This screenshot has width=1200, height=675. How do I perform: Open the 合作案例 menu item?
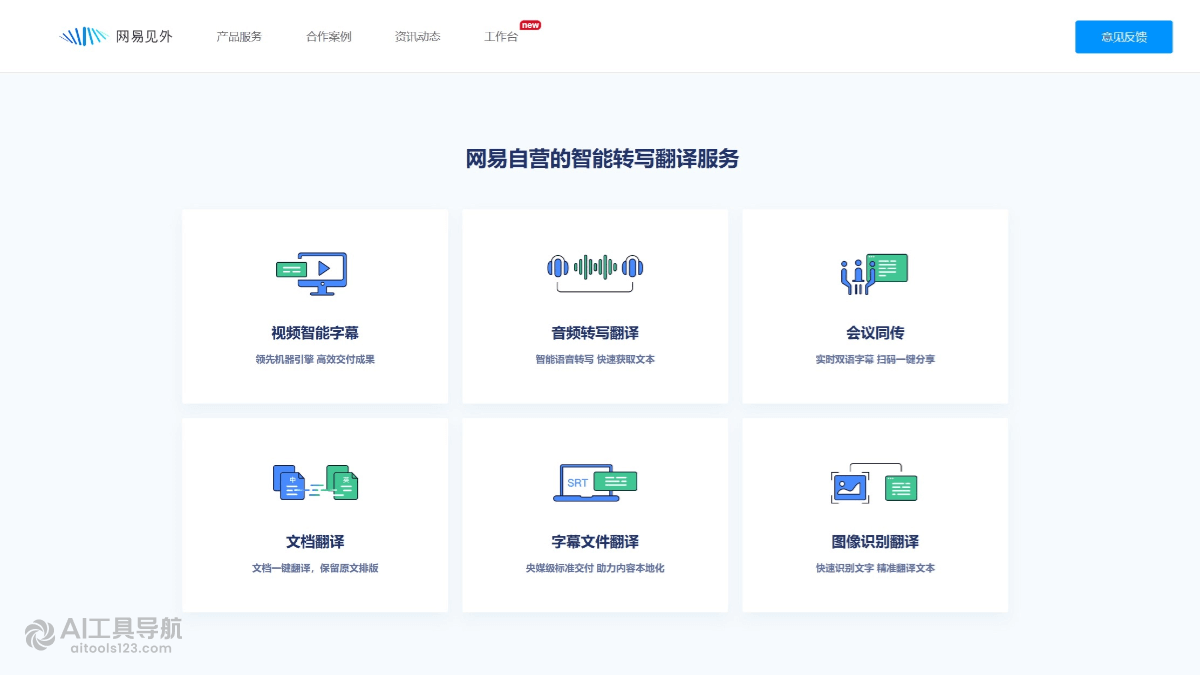pos(329,37)
